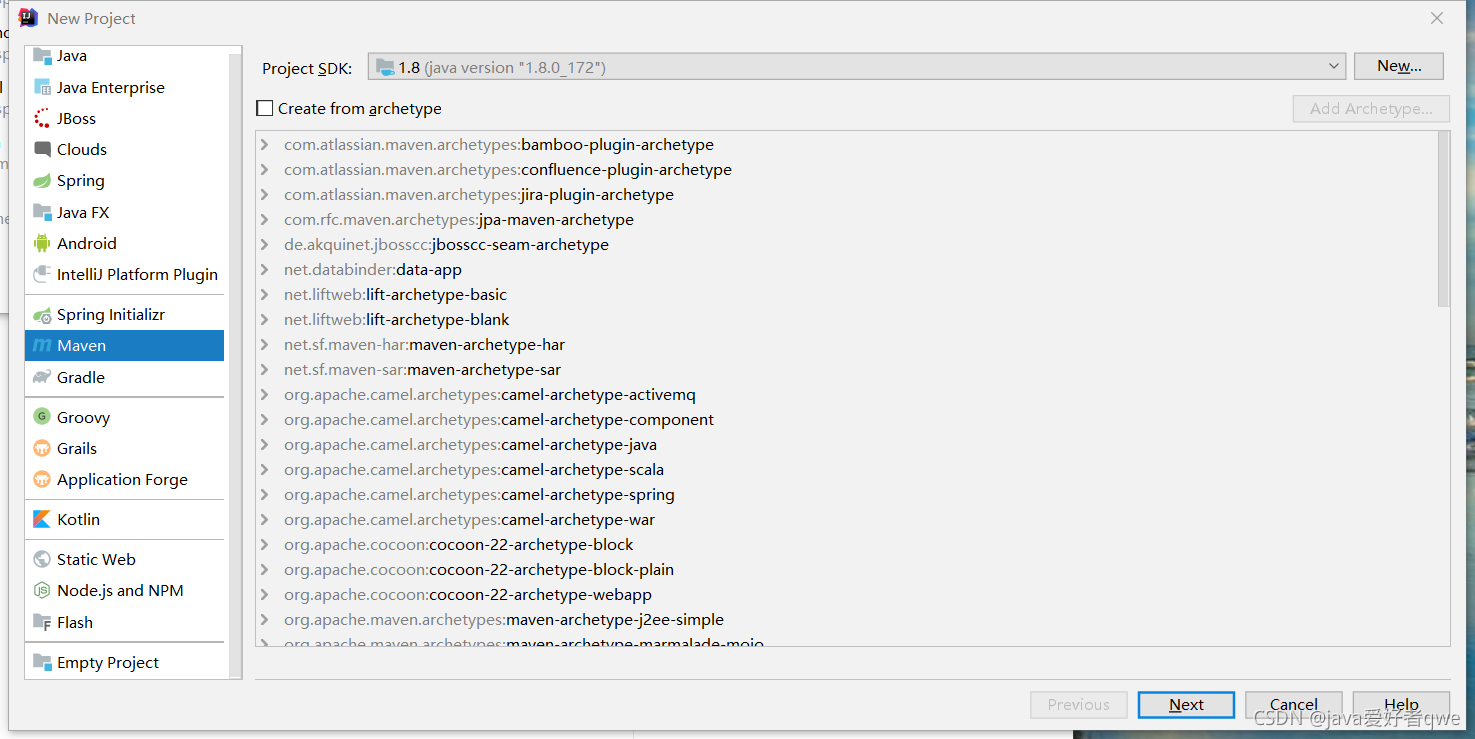1475x739 pixels.
Task: Select cocoon-22-archetype-block row
Action: 846,545
